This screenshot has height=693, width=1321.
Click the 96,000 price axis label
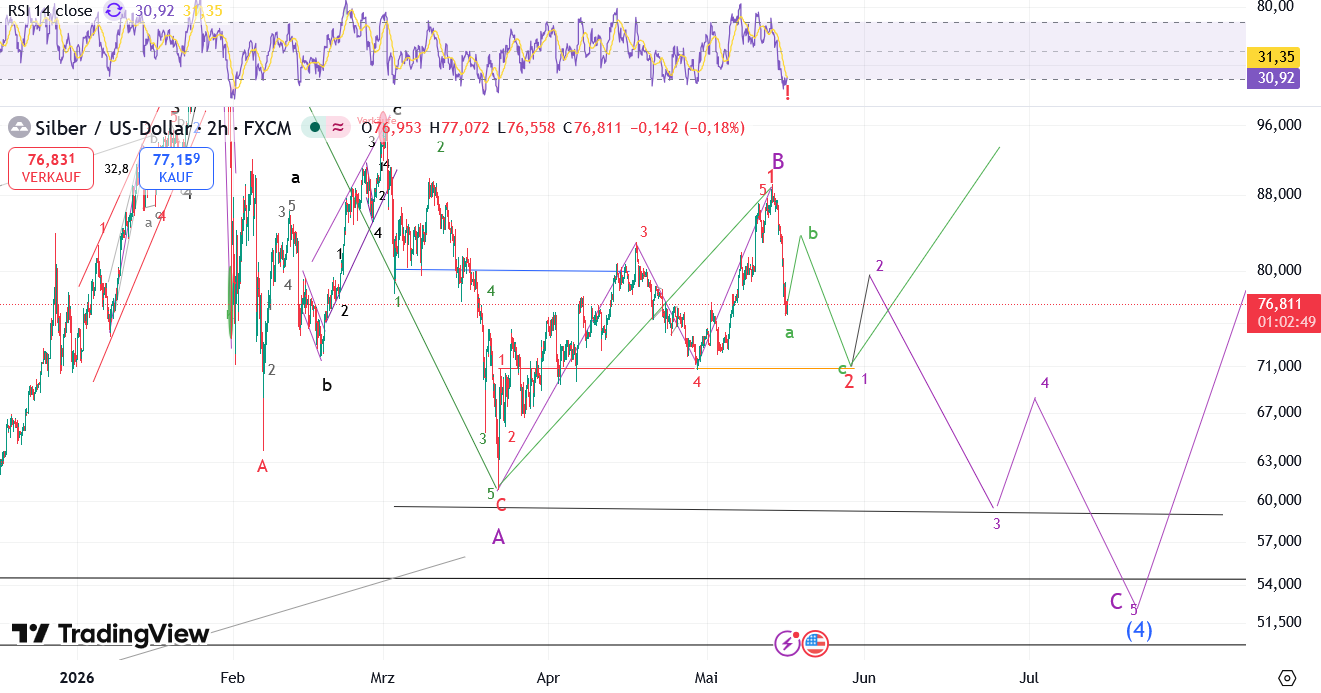tap(1279, 125)
